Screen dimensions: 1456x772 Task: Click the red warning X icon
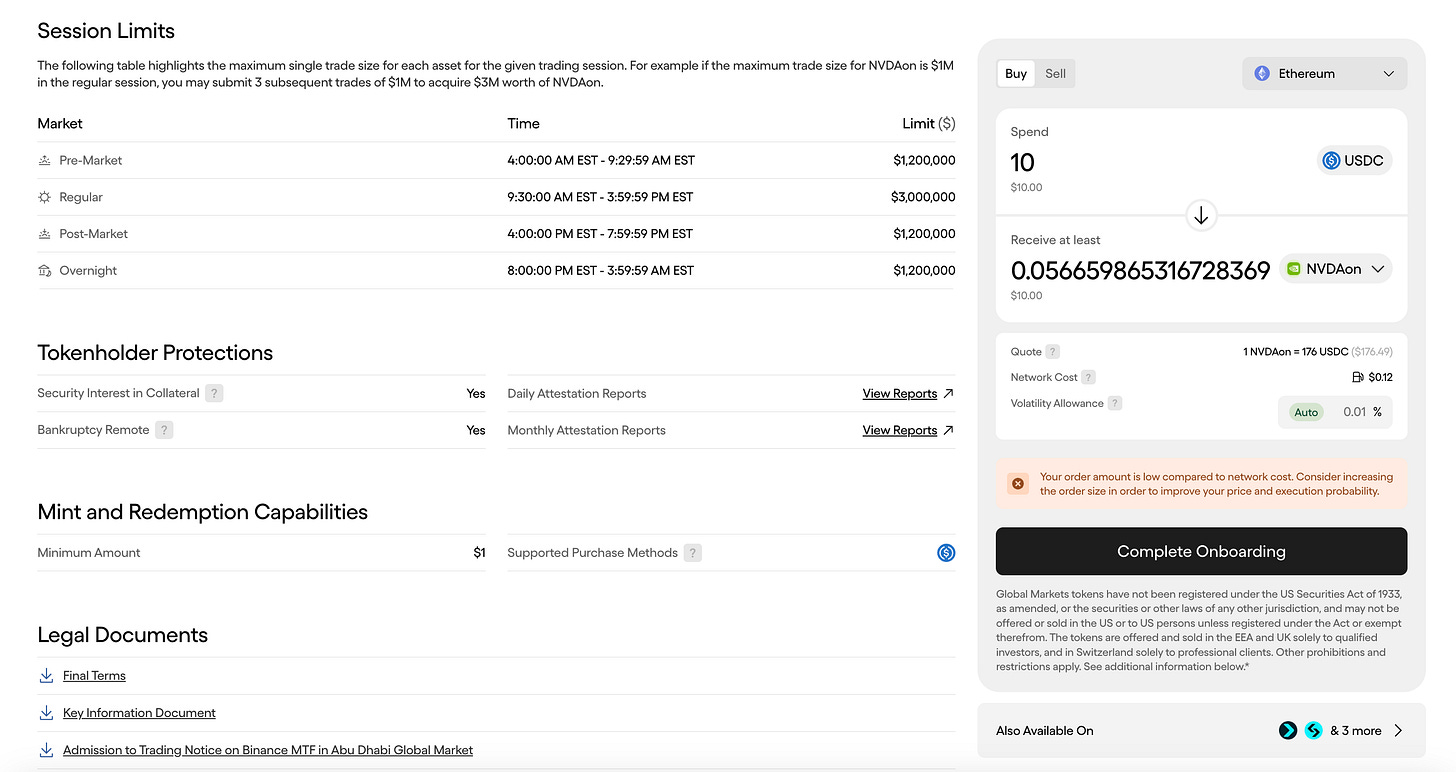[1018, 484]
